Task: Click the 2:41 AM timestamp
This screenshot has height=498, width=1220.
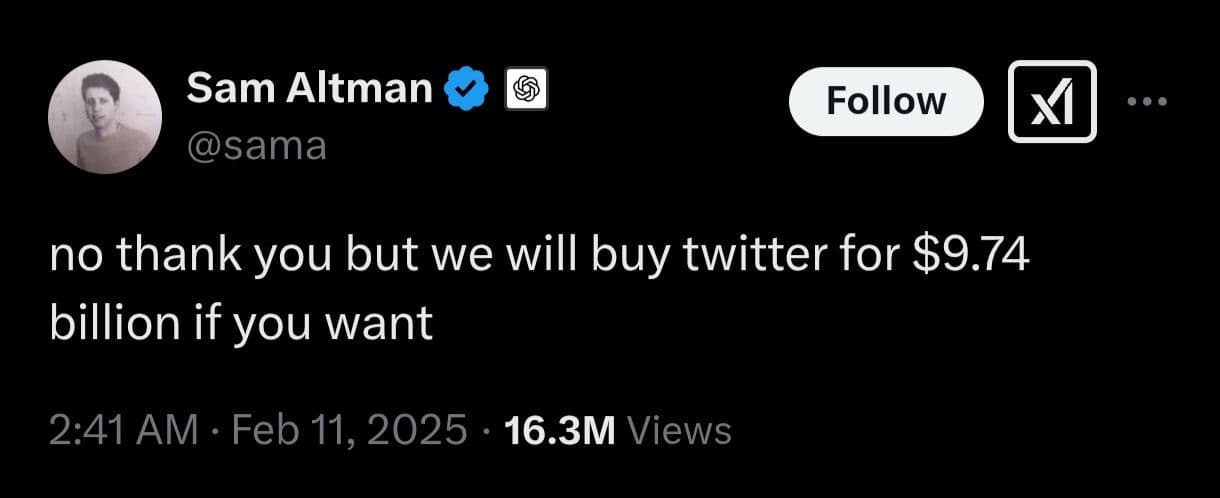Action: 123,431
